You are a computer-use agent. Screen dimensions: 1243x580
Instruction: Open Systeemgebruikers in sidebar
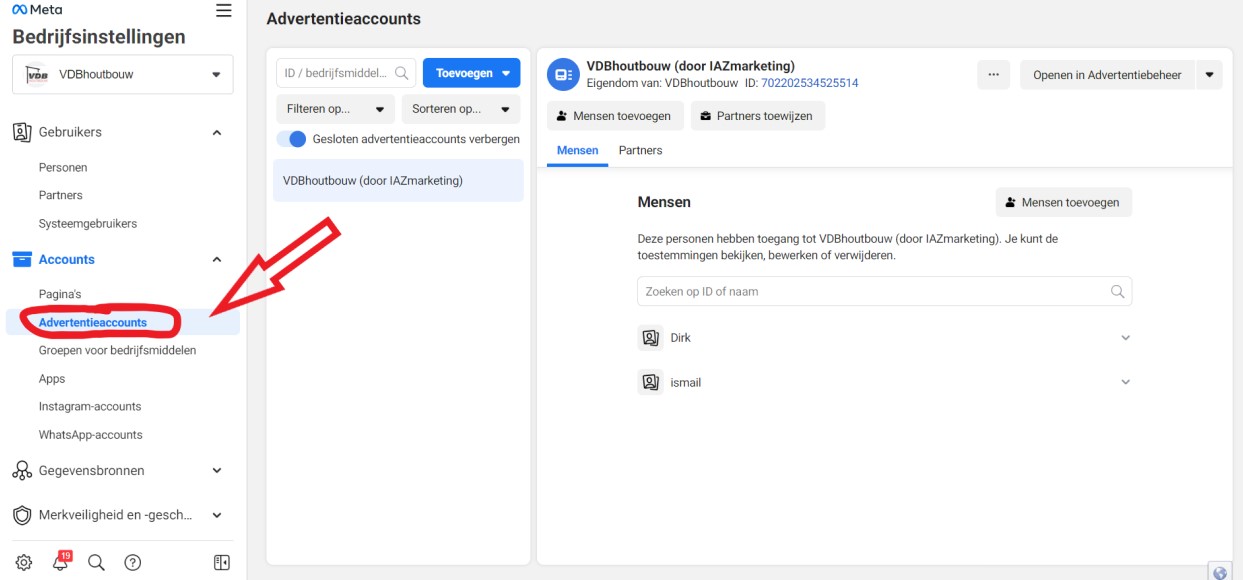click(x=88, y=223)
